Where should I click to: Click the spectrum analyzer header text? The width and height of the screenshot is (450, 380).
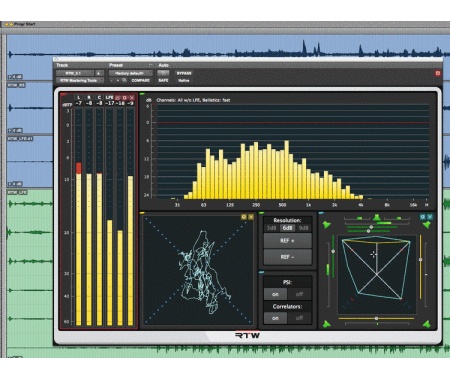point(193,100)
